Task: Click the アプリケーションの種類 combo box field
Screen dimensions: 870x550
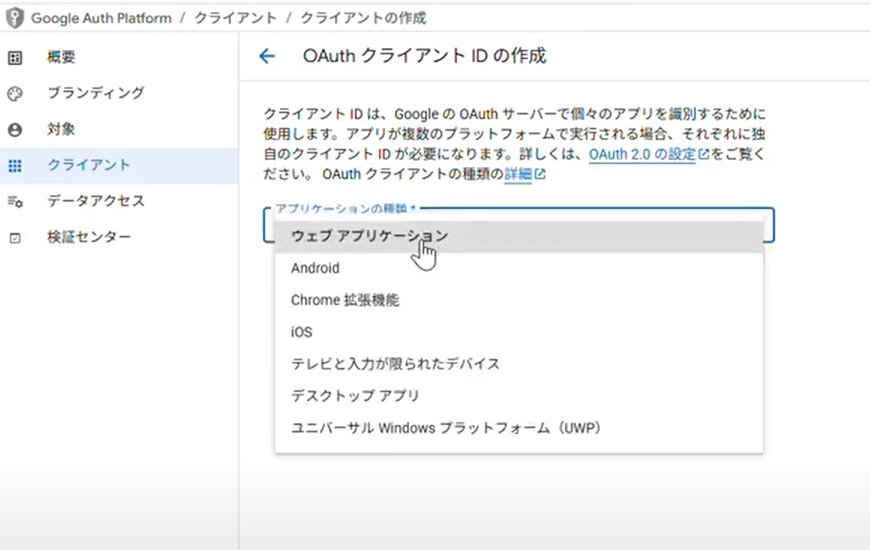Action: click(x=519, y=225)
